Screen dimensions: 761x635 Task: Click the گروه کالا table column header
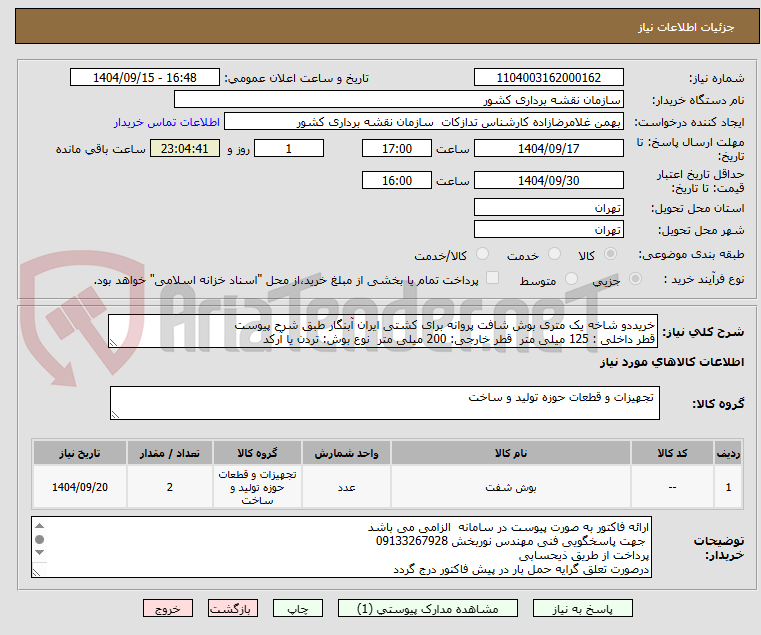click(x=257, y=453)
